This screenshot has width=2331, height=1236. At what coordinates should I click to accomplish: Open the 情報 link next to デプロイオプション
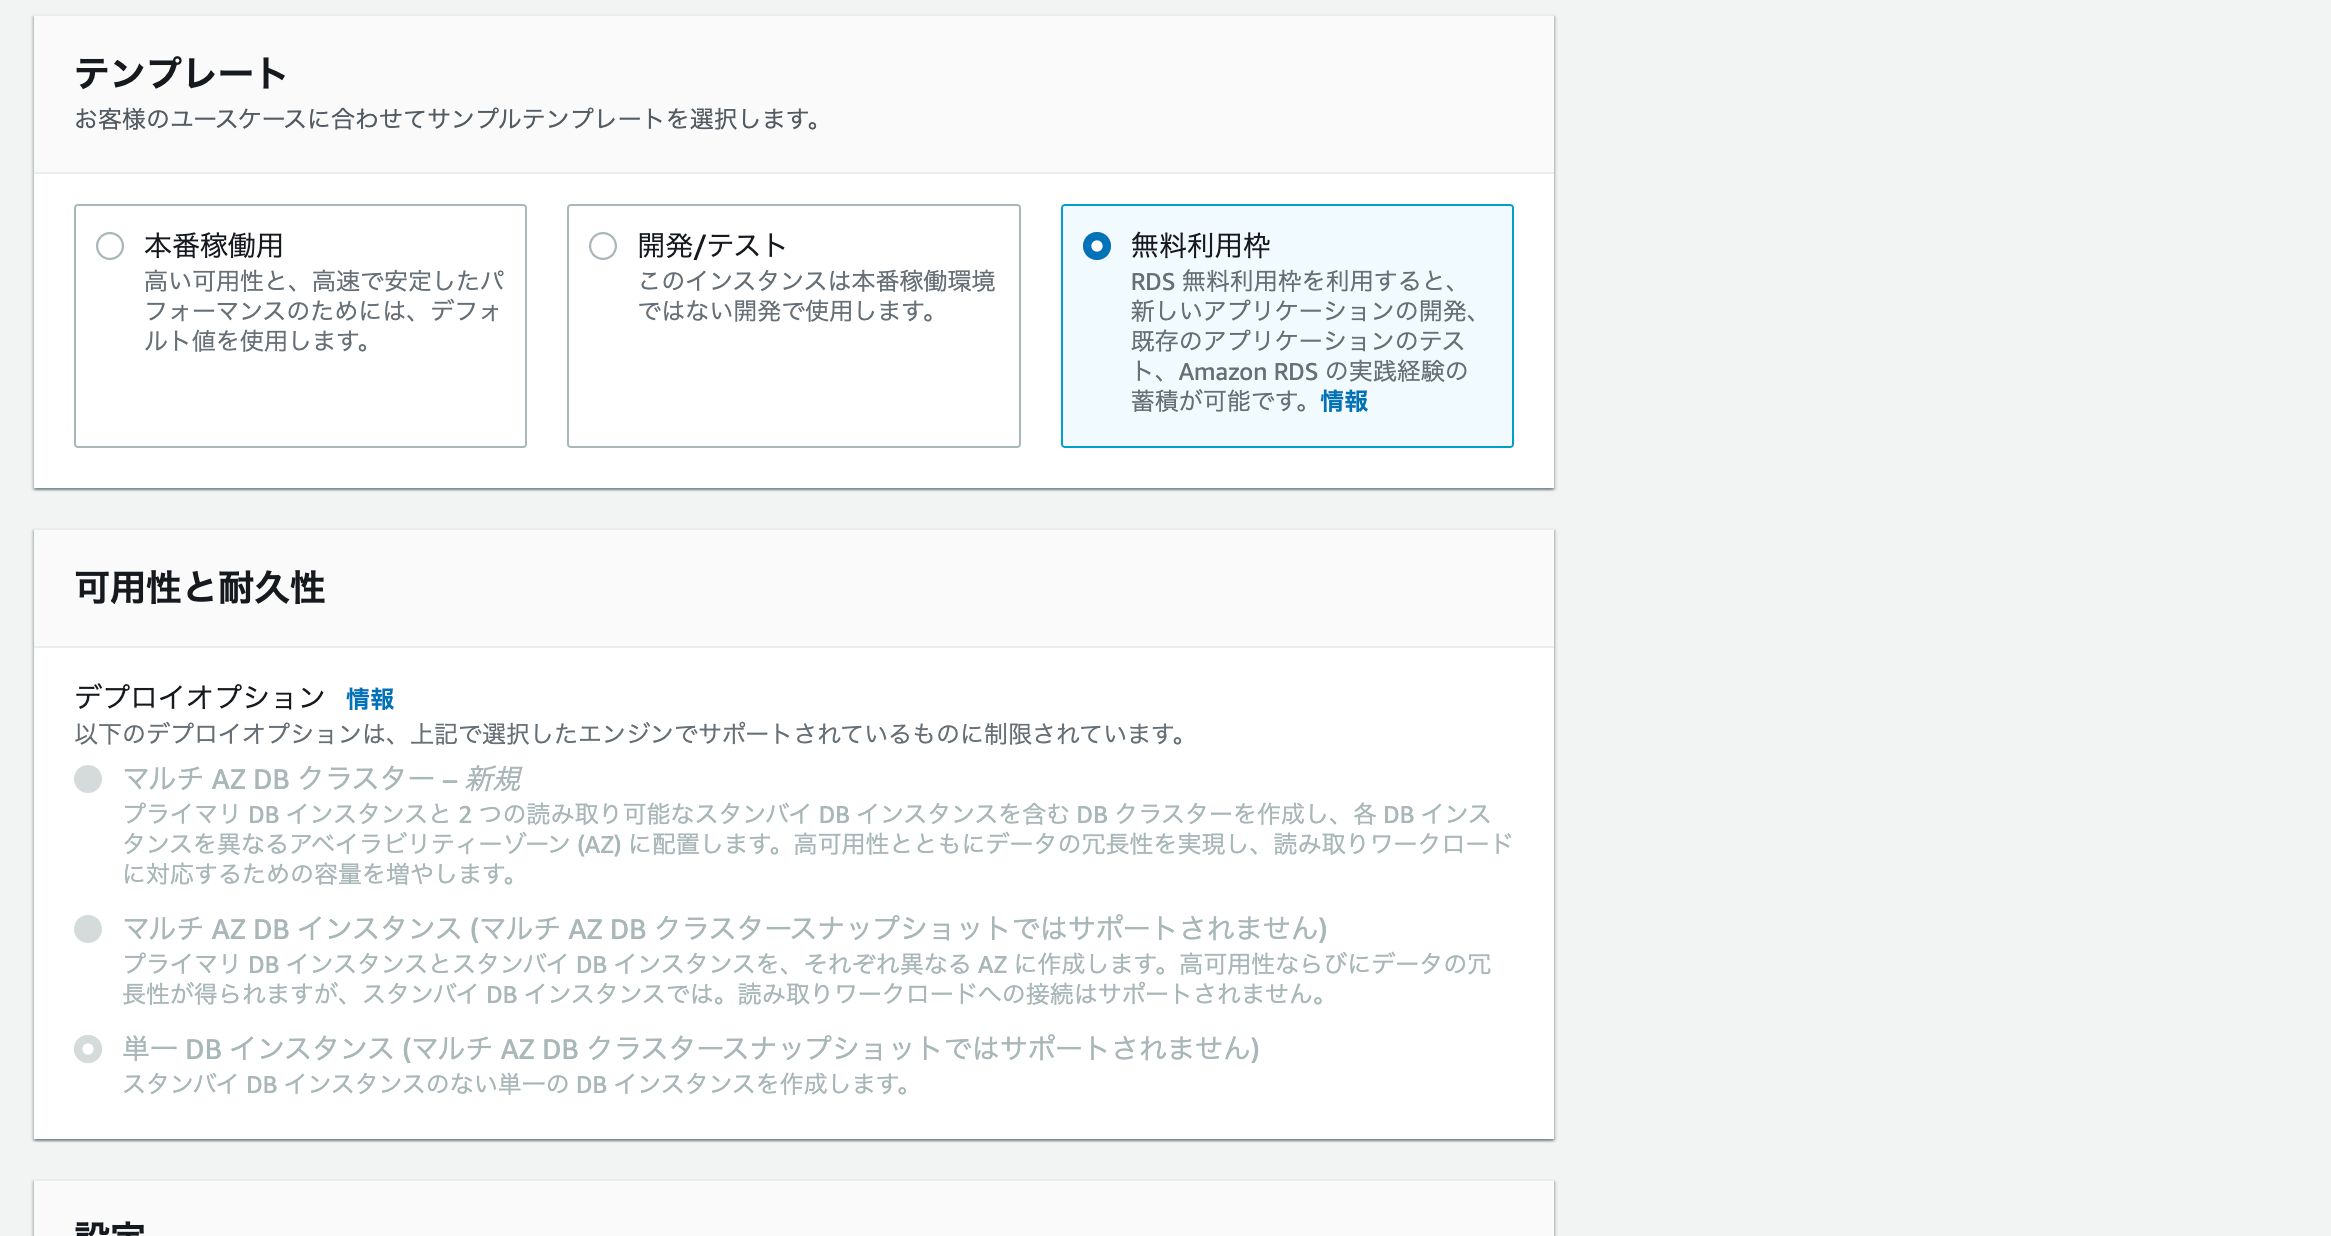click(368, 697)
